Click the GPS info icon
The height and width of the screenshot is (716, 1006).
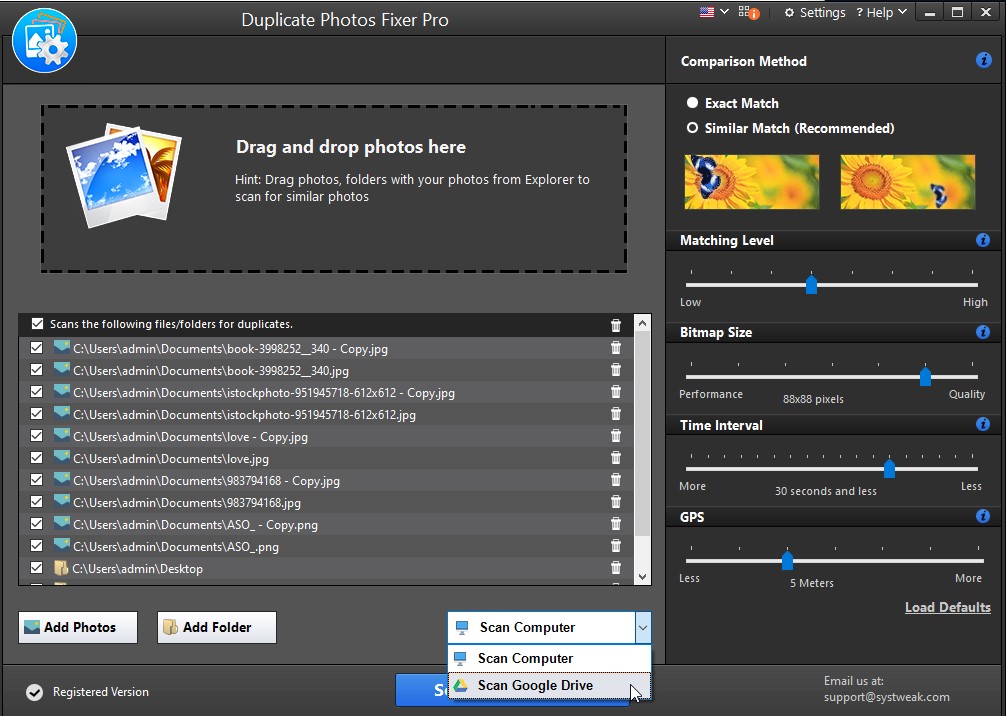[983, 517]
